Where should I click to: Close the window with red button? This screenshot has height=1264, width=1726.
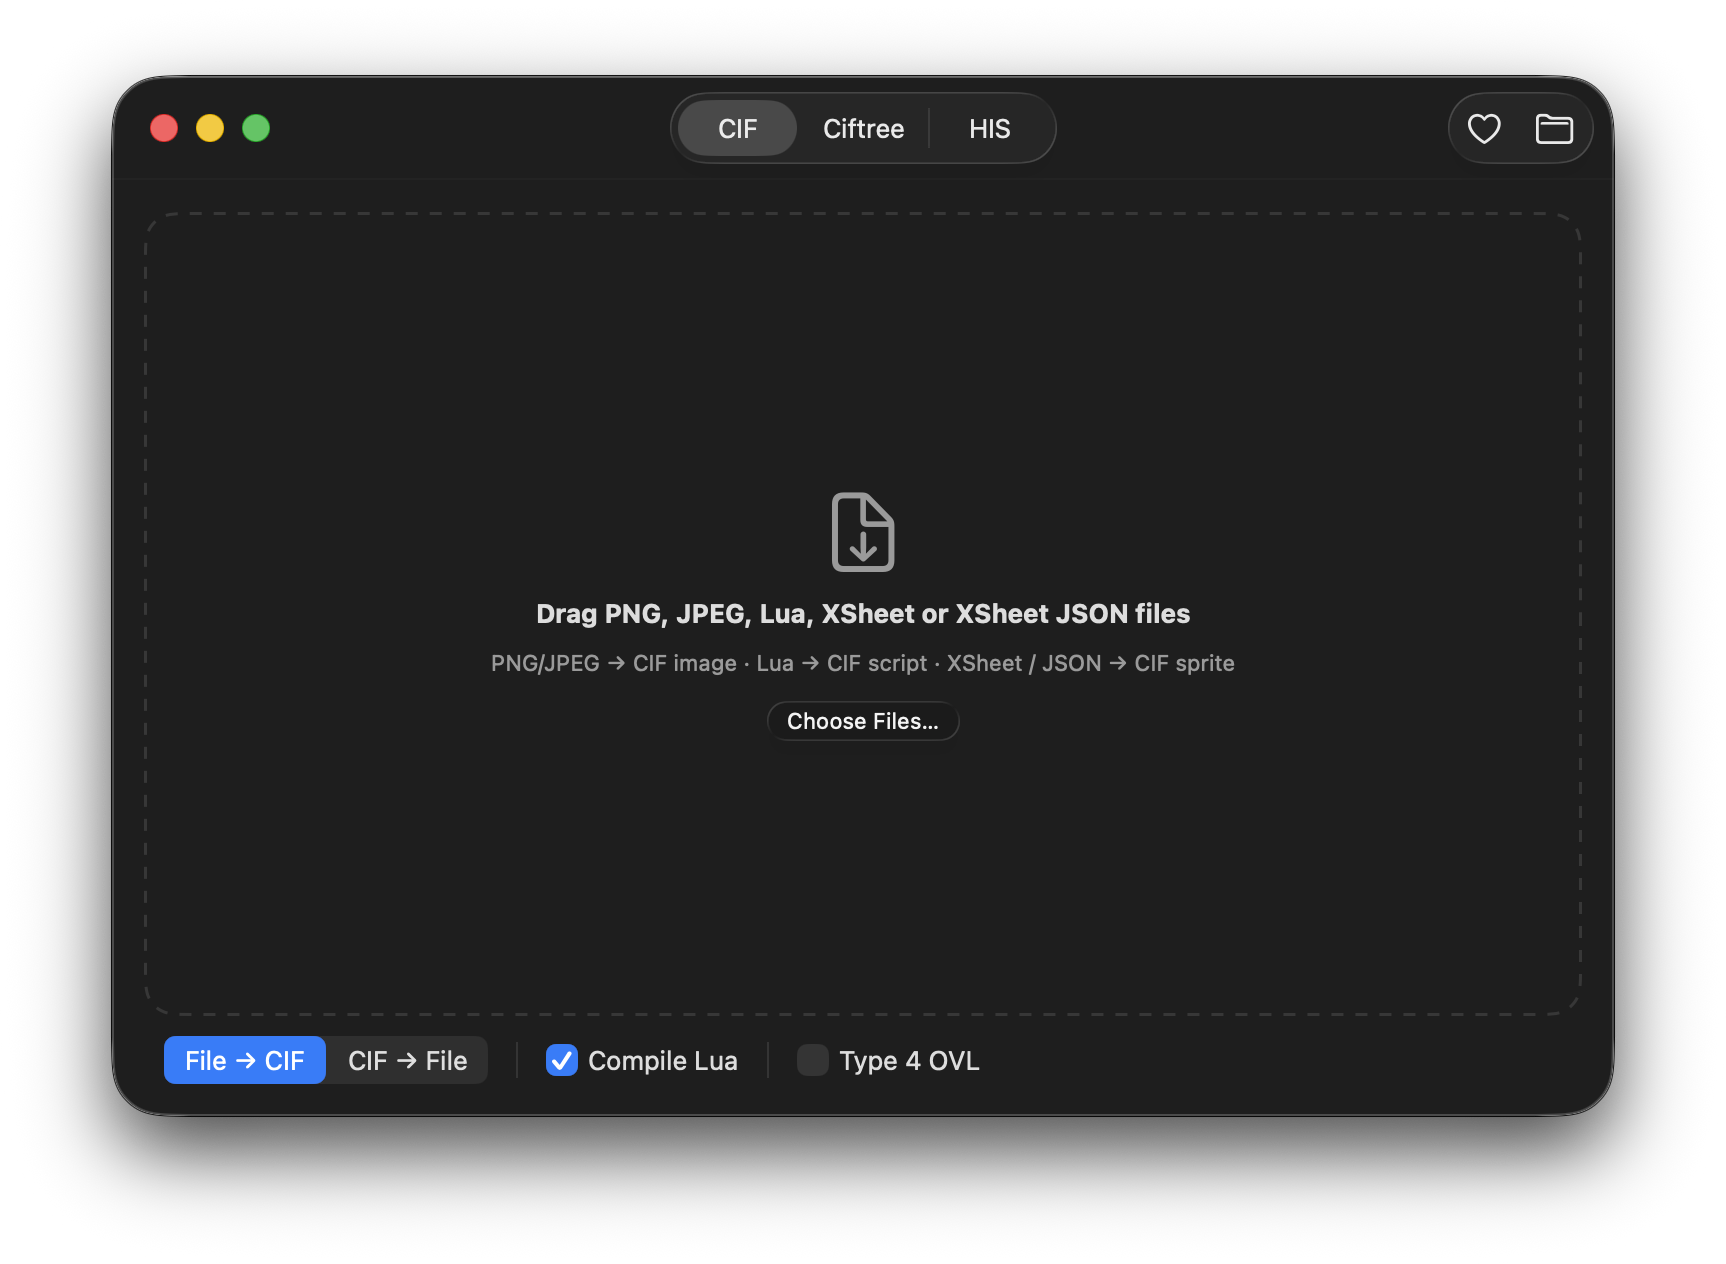[164, 128]
